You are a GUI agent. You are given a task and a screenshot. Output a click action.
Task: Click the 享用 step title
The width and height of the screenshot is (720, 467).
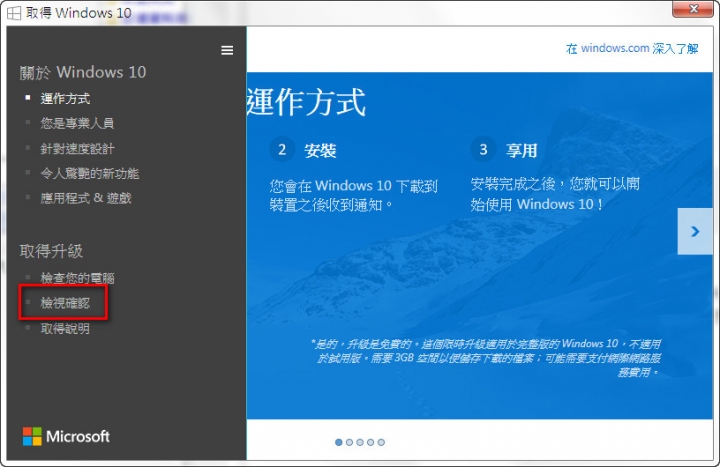522,150
